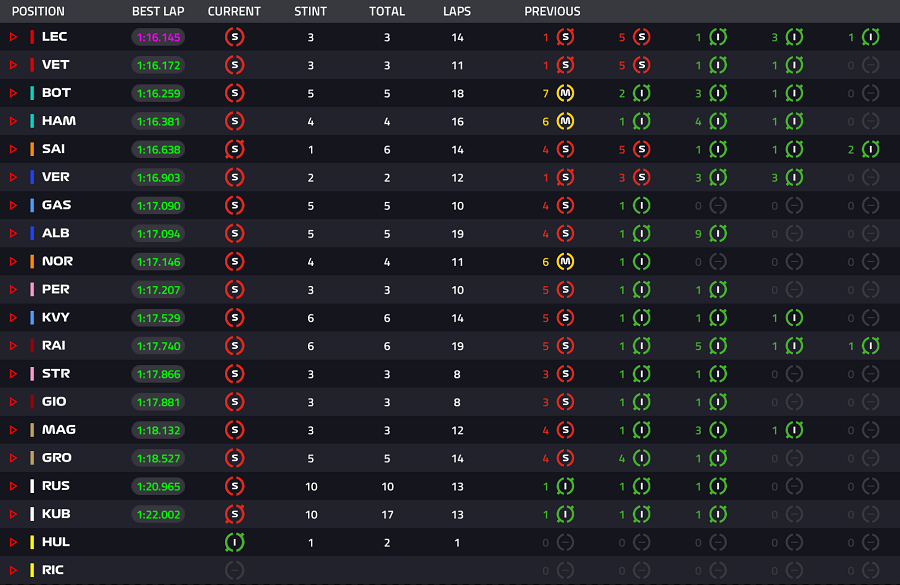Click the PREVIOUS column header
Viewport: 900px width, 585px height.
(x=552, y=11)
